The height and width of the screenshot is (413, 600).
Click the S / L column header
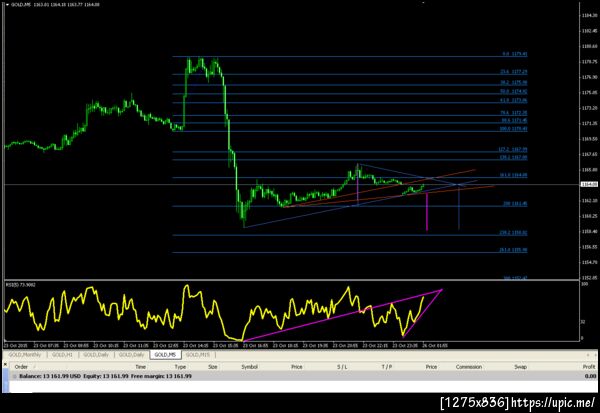pyautogui.click(x=342, y=367)
